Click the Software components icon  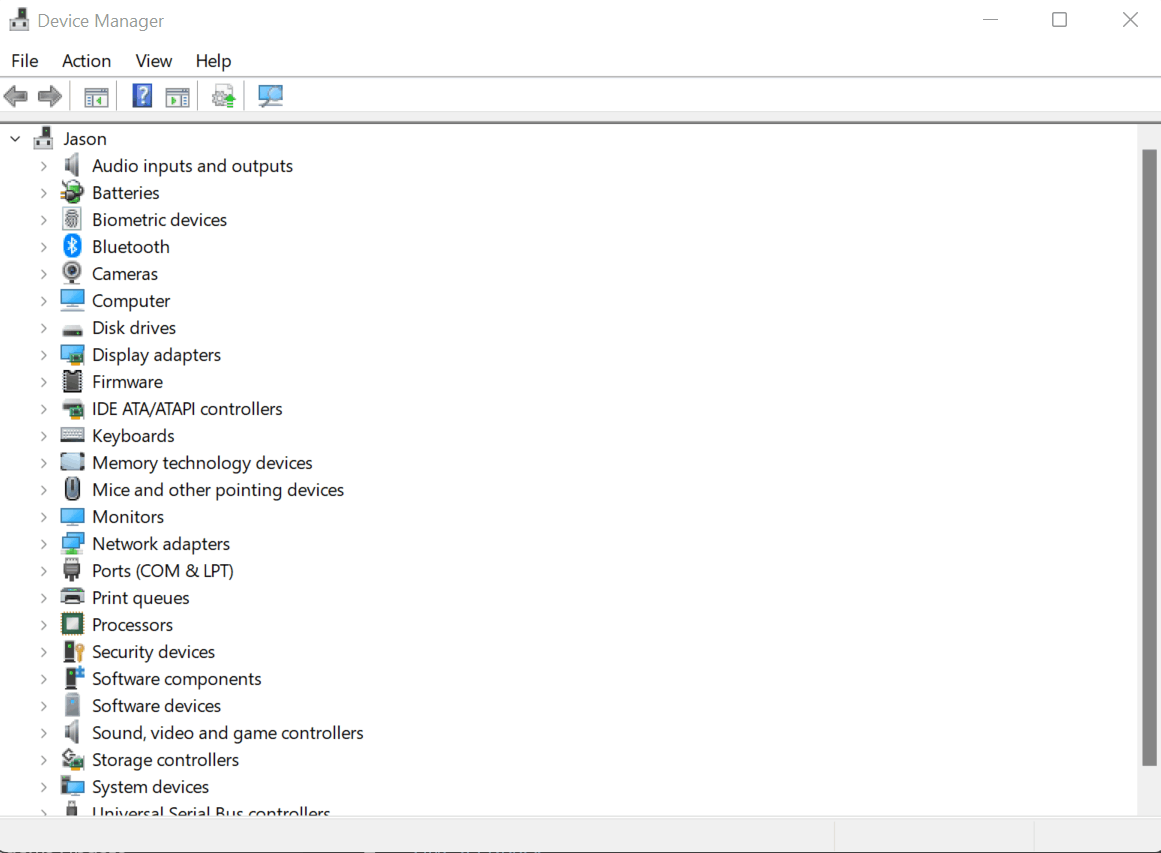[73, 678]
